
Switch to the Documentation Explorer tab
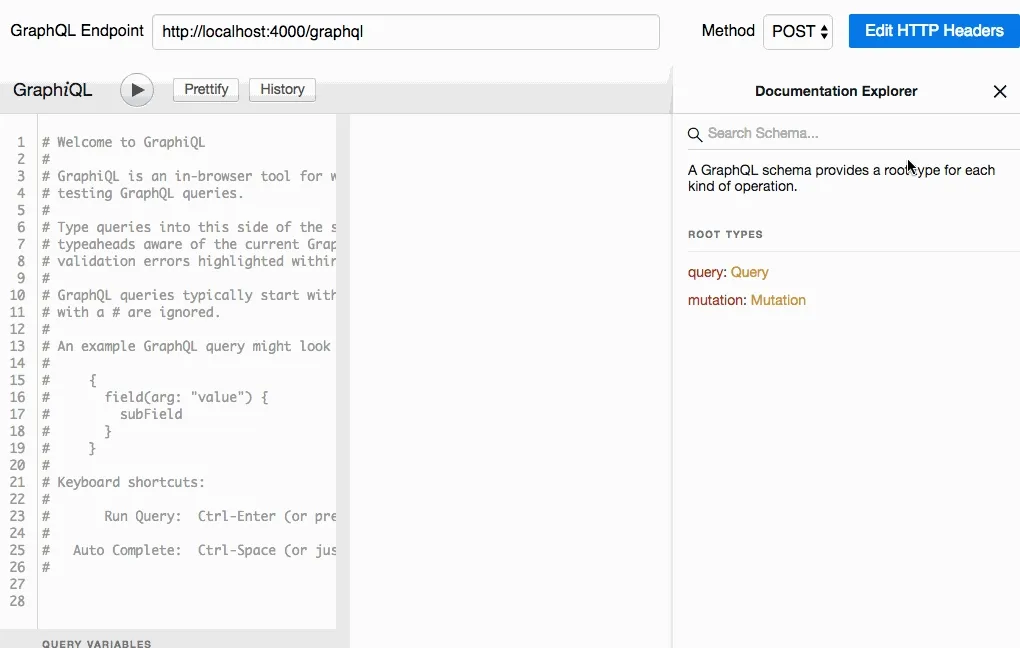click(x=836, y=91)
